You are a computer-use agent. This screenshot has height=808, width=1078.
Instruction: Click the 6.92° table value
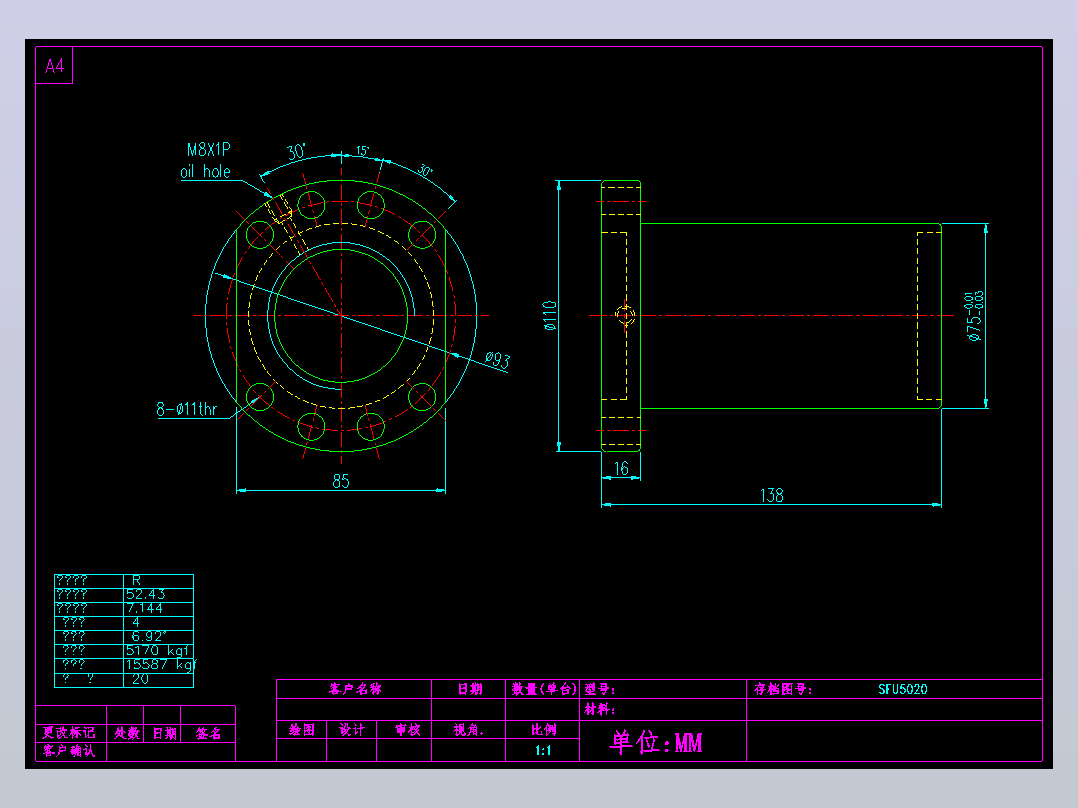click(x=148, y=636)
